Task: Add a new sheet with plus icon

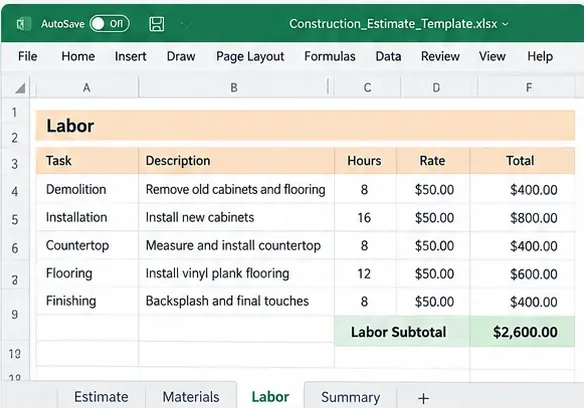Action: (x=423, y=398)
